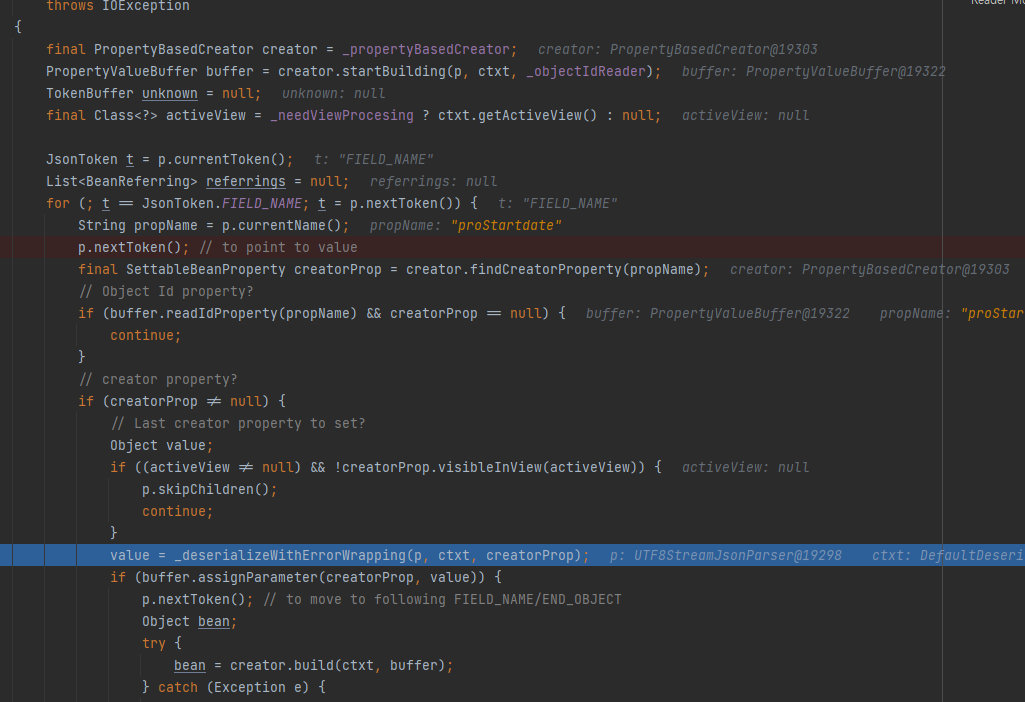This screenshot has width=1025, height=702.
Task: Click the 'Object value;' declaration
Action: coord(161,446)
